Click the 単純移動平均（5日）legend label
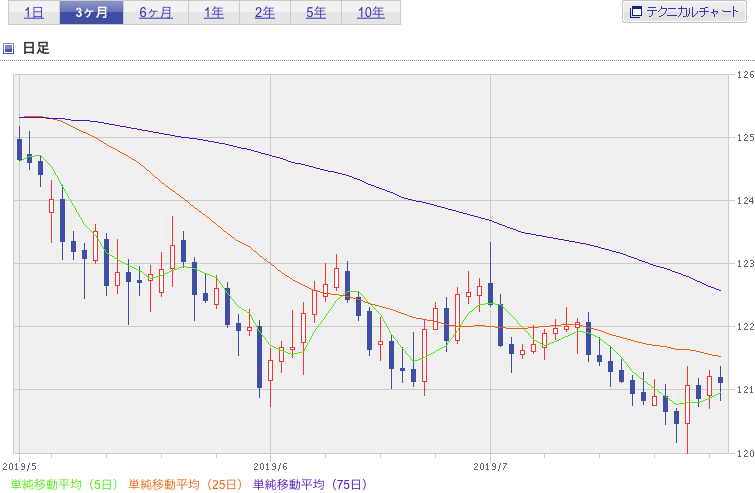Image resolution: width=755 pixels, height=493 pixels. click(64, 484)
